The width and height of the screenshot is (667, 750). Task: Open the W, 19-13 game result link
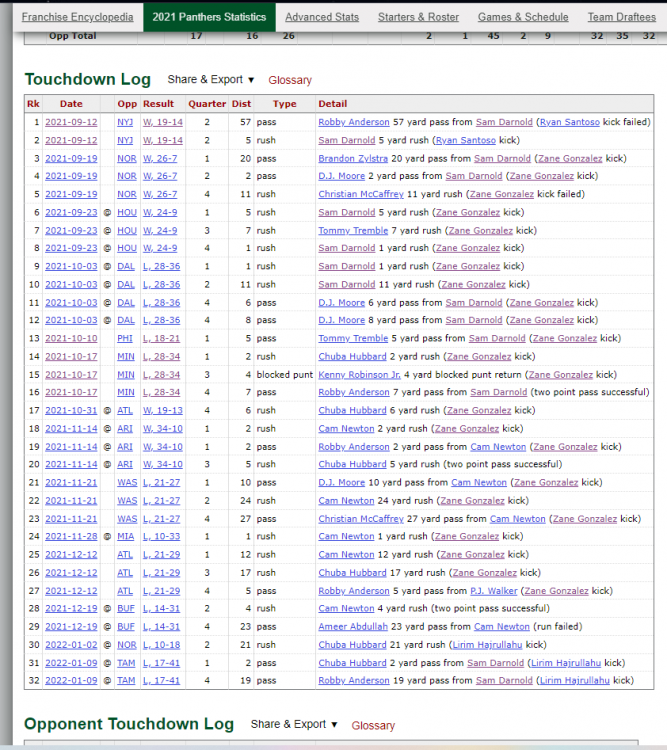[159, 410]
